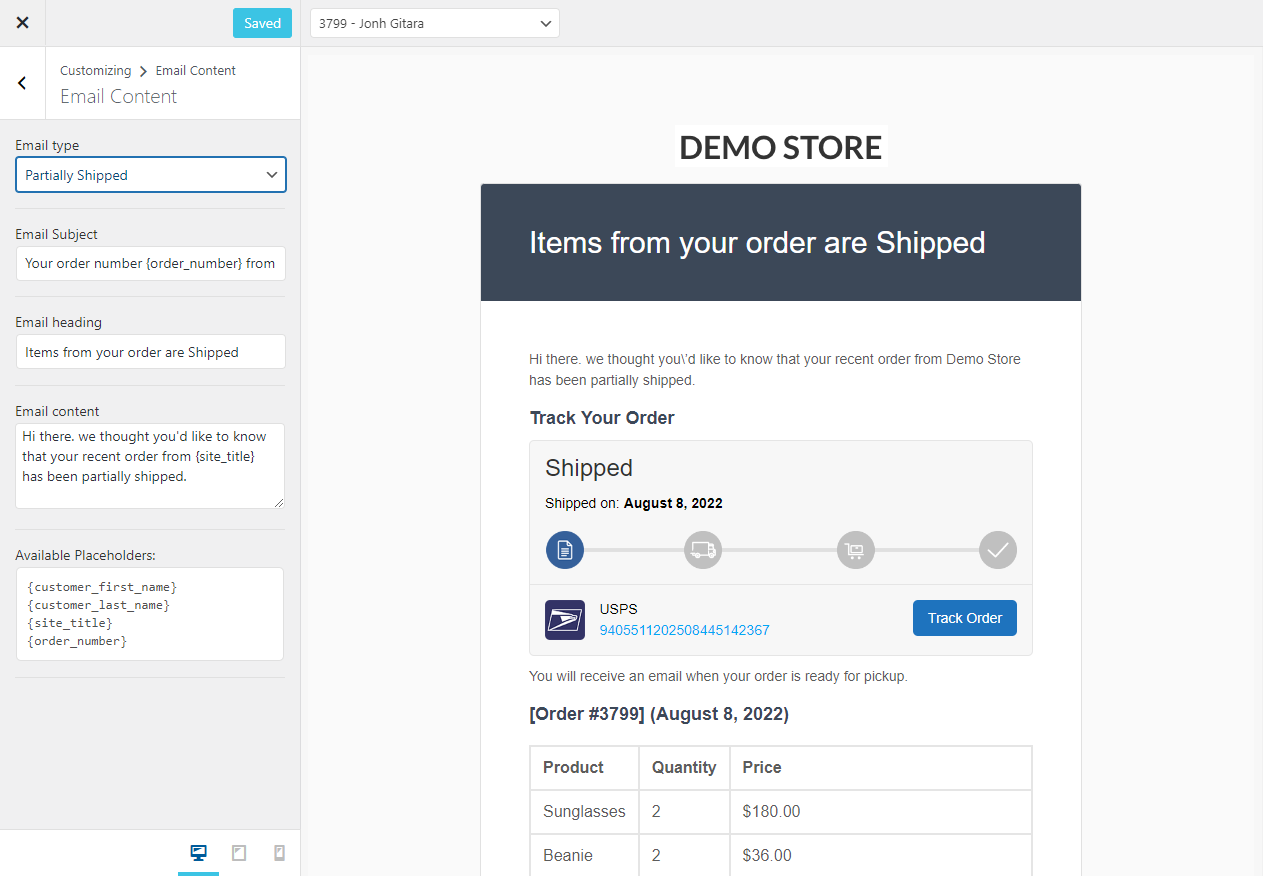Select the Email Content breadcrumb
Viewport: 1263px width, 876px height.
click(195, 70)
